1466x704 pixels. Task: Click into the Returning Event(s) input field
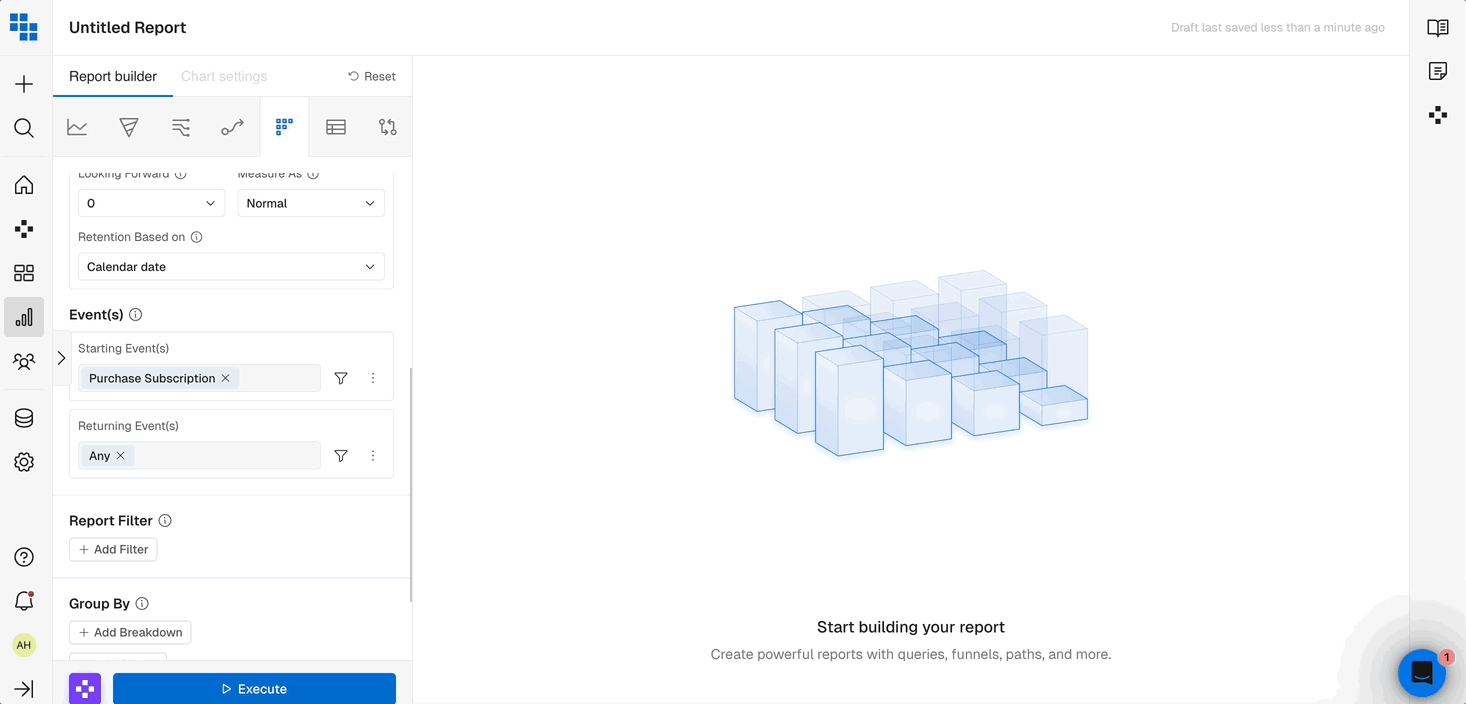pyautogui.click(x=199, y=455)
